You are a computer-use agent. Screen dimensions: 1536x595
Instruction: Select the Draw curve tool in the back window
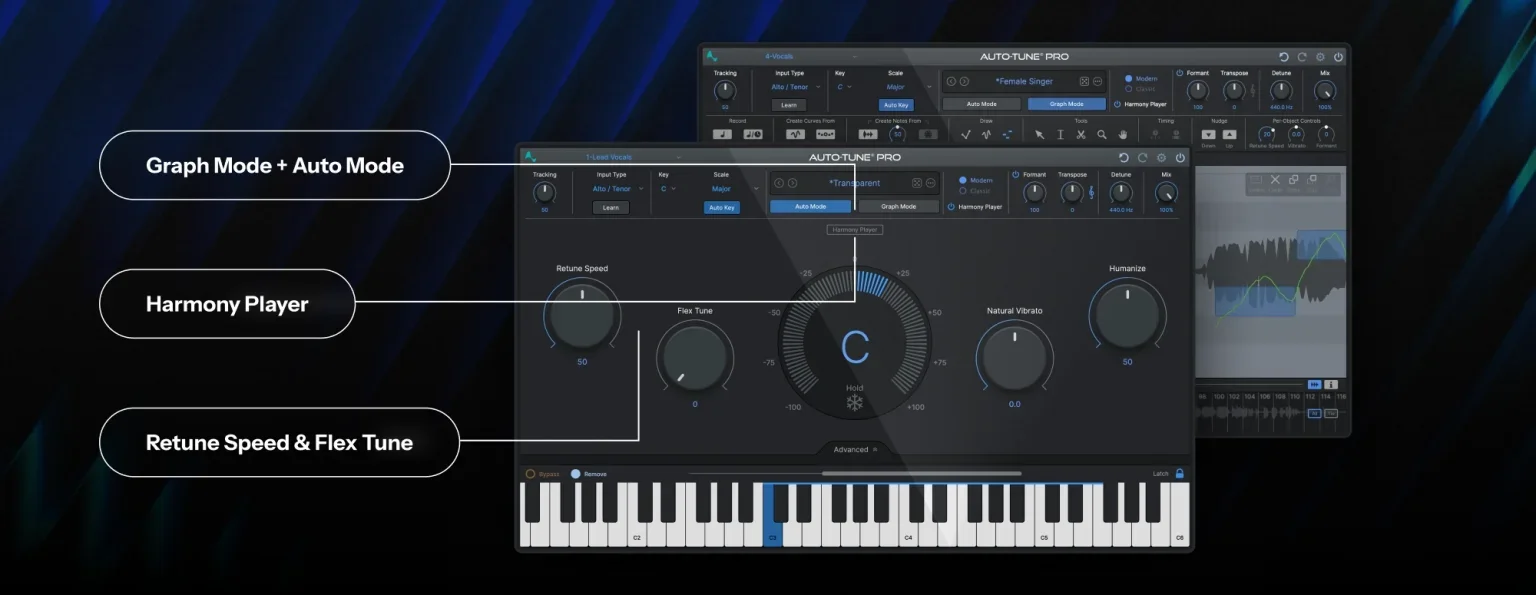[986, 134]
